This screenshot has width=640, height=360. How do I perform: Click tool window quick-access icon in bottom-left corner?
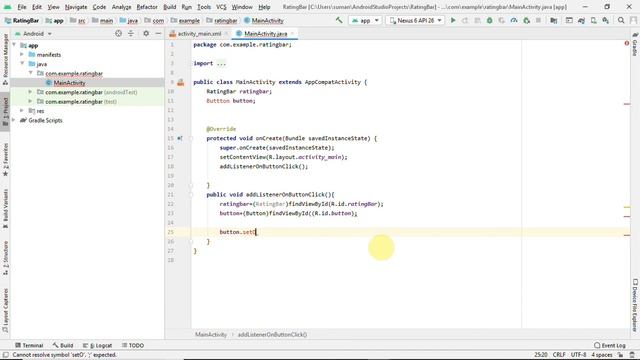(x=5, y=355)
